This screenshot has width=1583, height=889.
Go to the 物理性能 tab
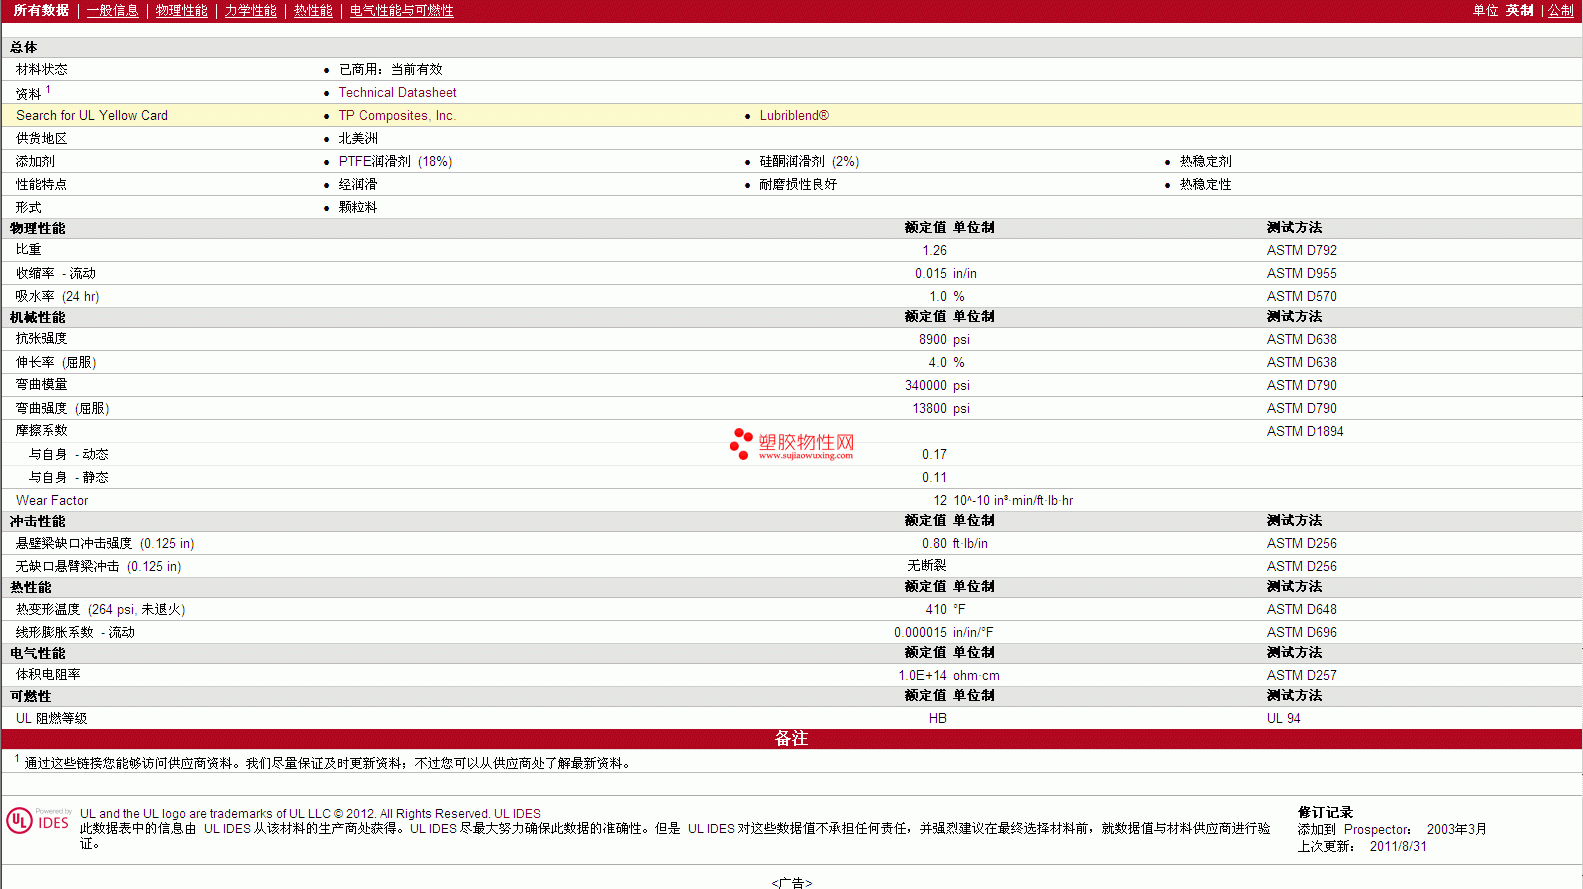click(181, 11)
